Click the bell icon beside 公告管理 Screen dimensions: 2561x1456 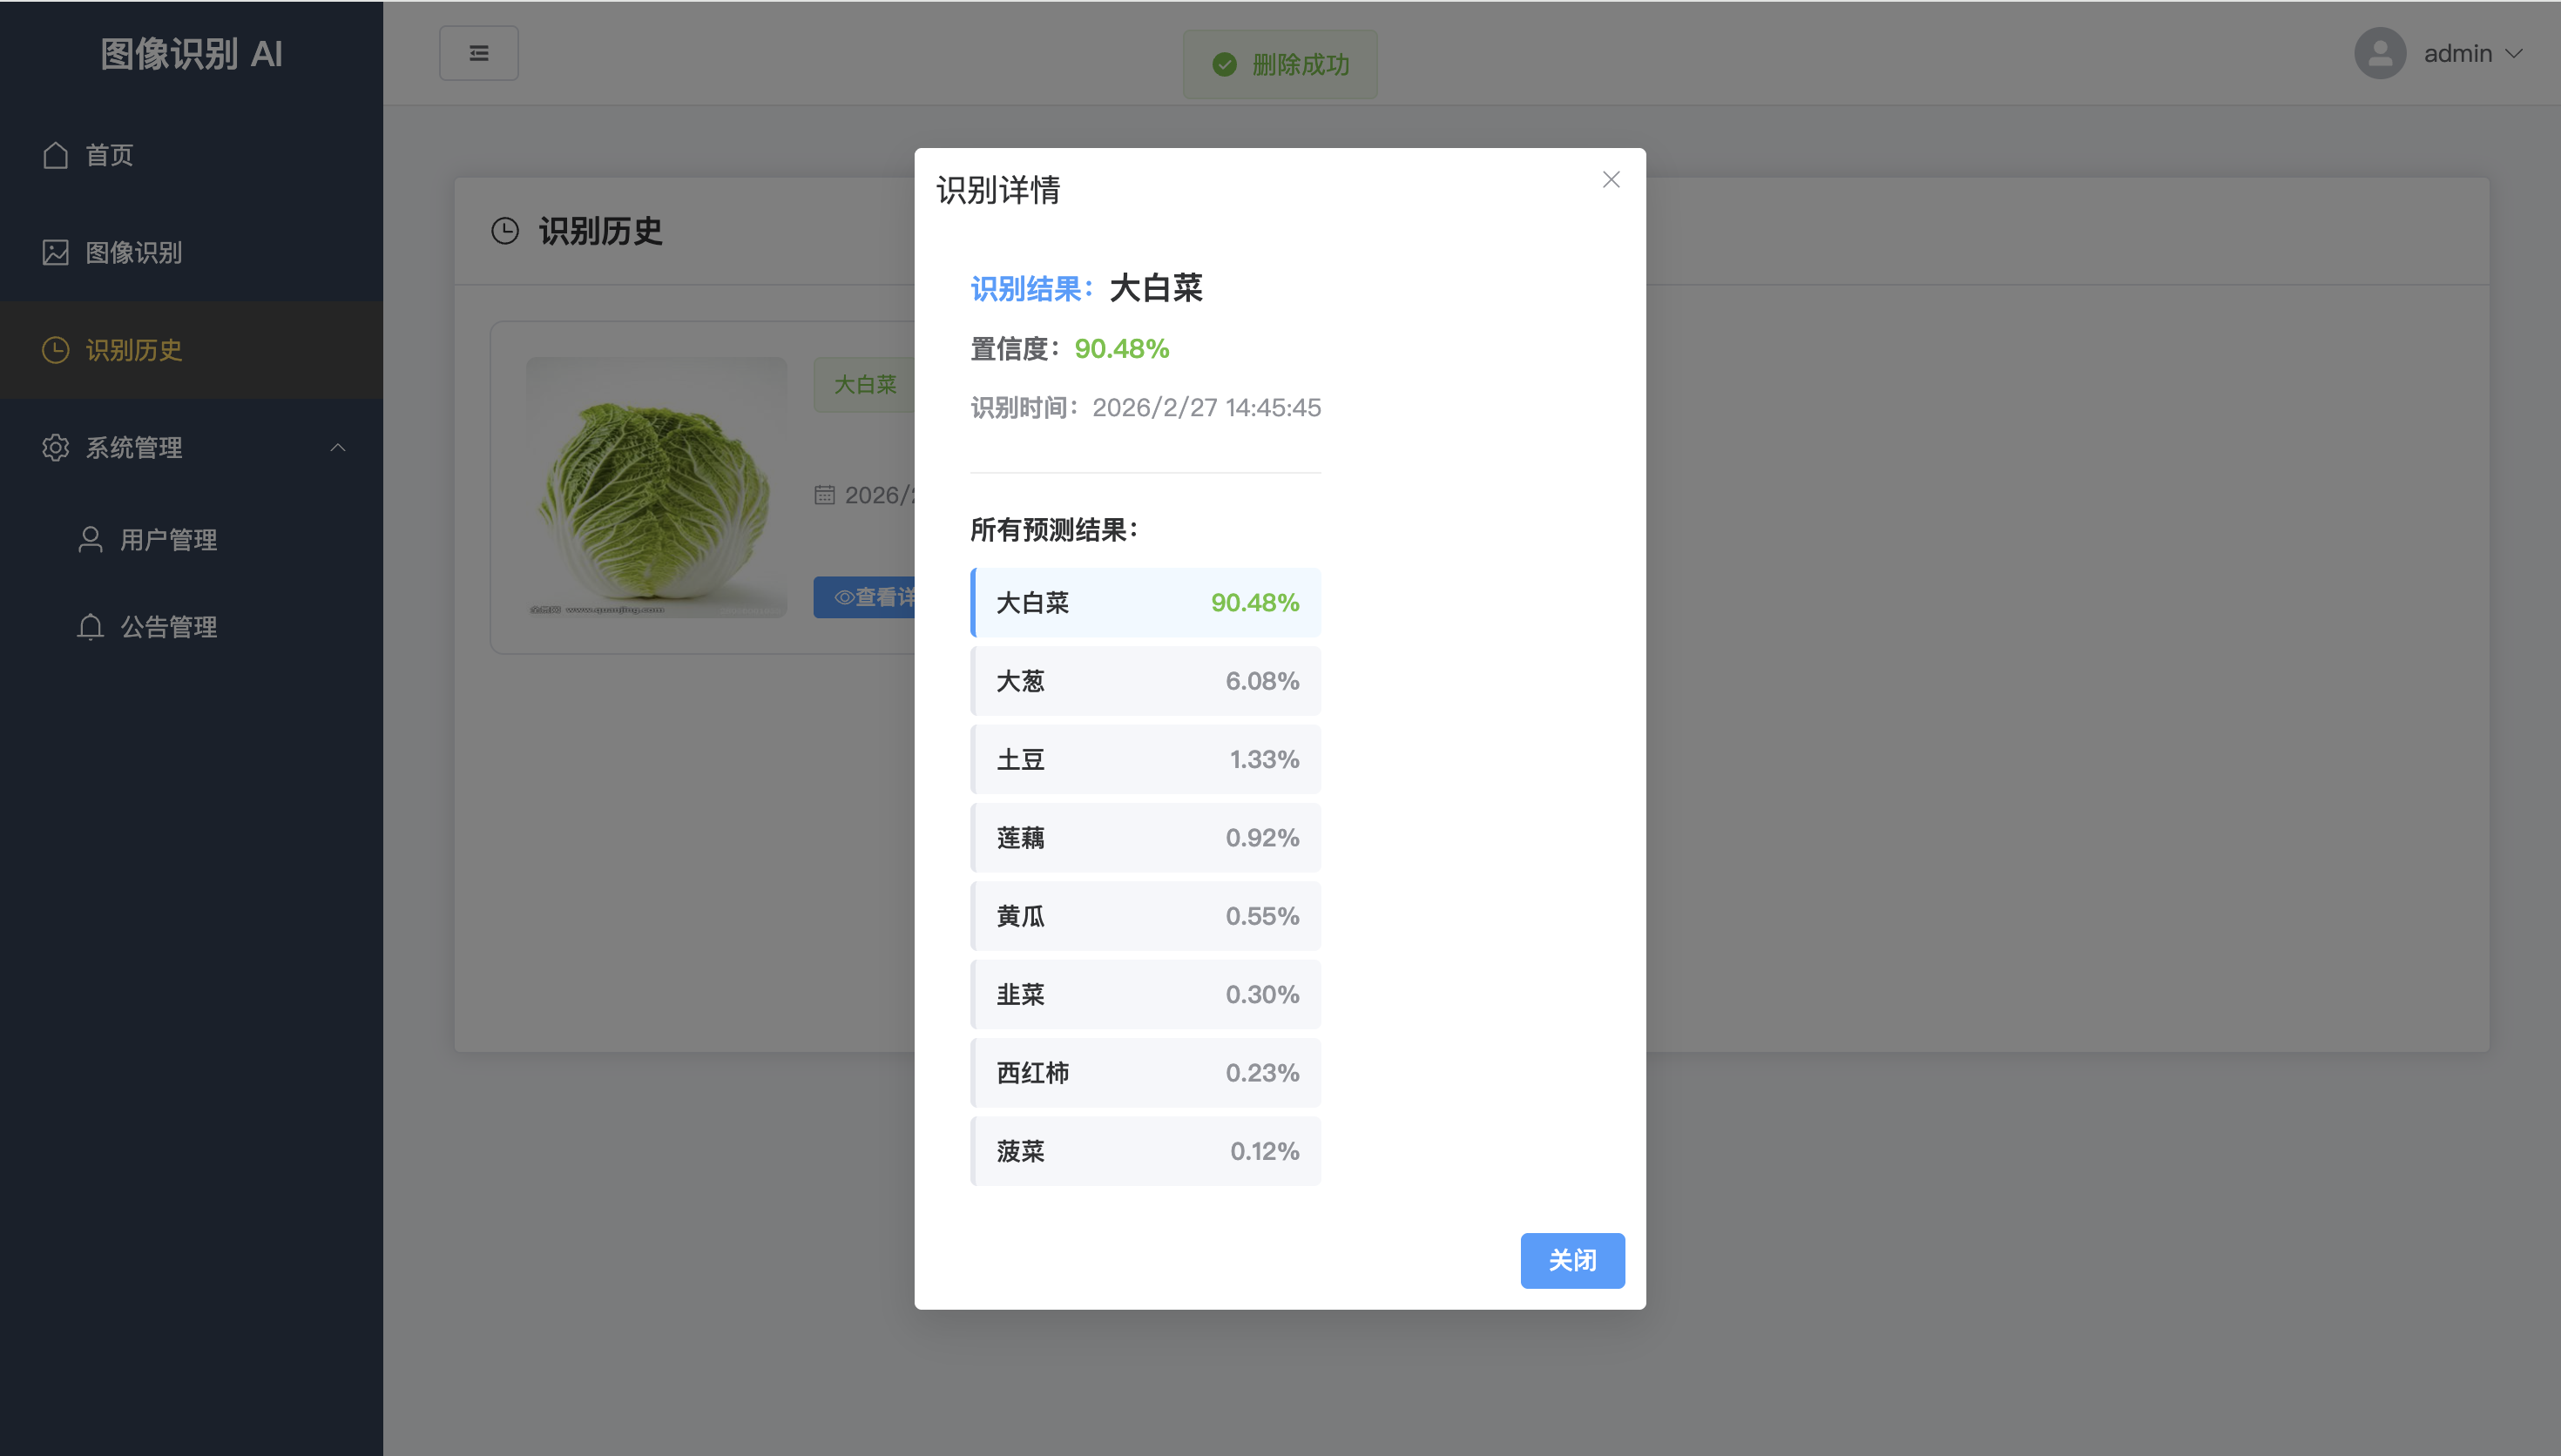tap(91, 627)
